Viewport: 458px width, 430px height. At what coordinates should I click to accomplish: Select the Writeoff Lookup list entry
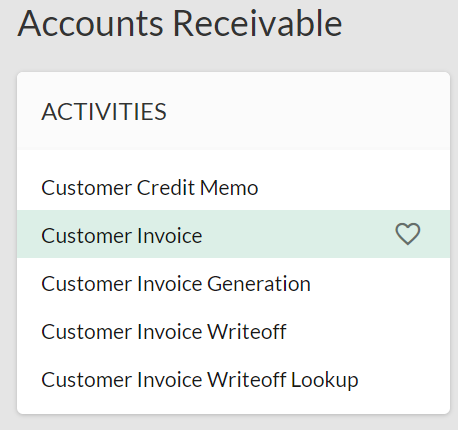pos(200,380)
